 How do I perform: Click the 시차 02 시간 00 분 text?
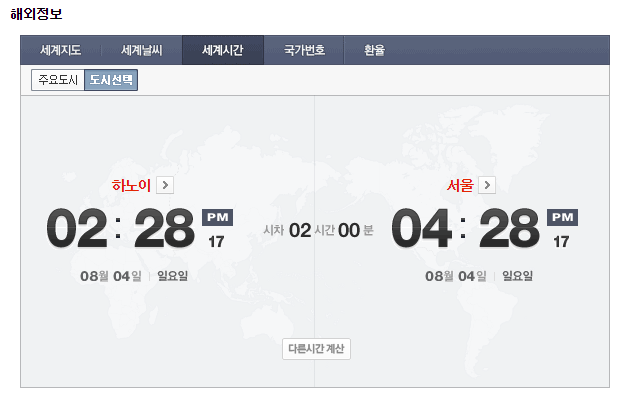(x=318, y=230)
